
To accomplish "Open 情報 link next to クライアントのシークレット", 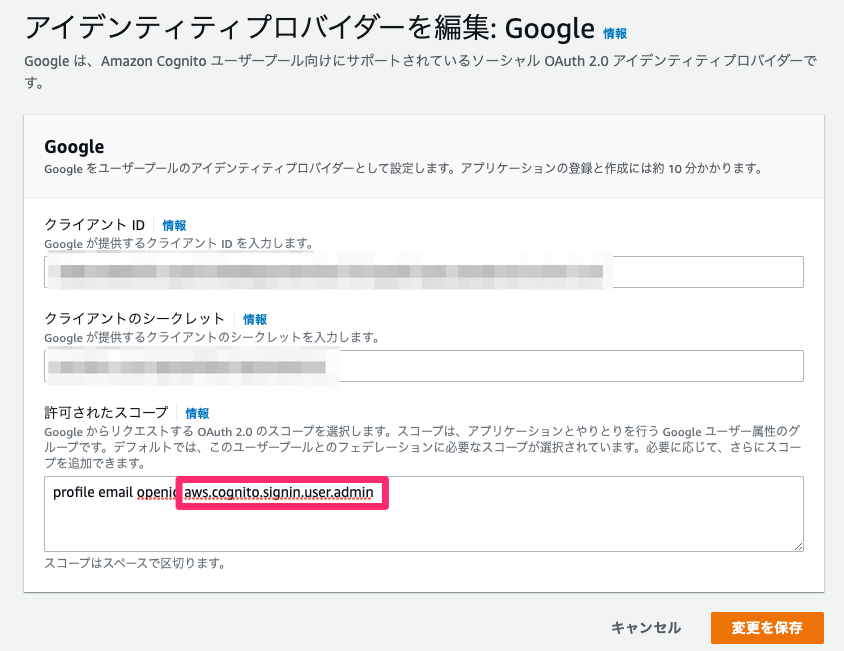I will point(255,319).
